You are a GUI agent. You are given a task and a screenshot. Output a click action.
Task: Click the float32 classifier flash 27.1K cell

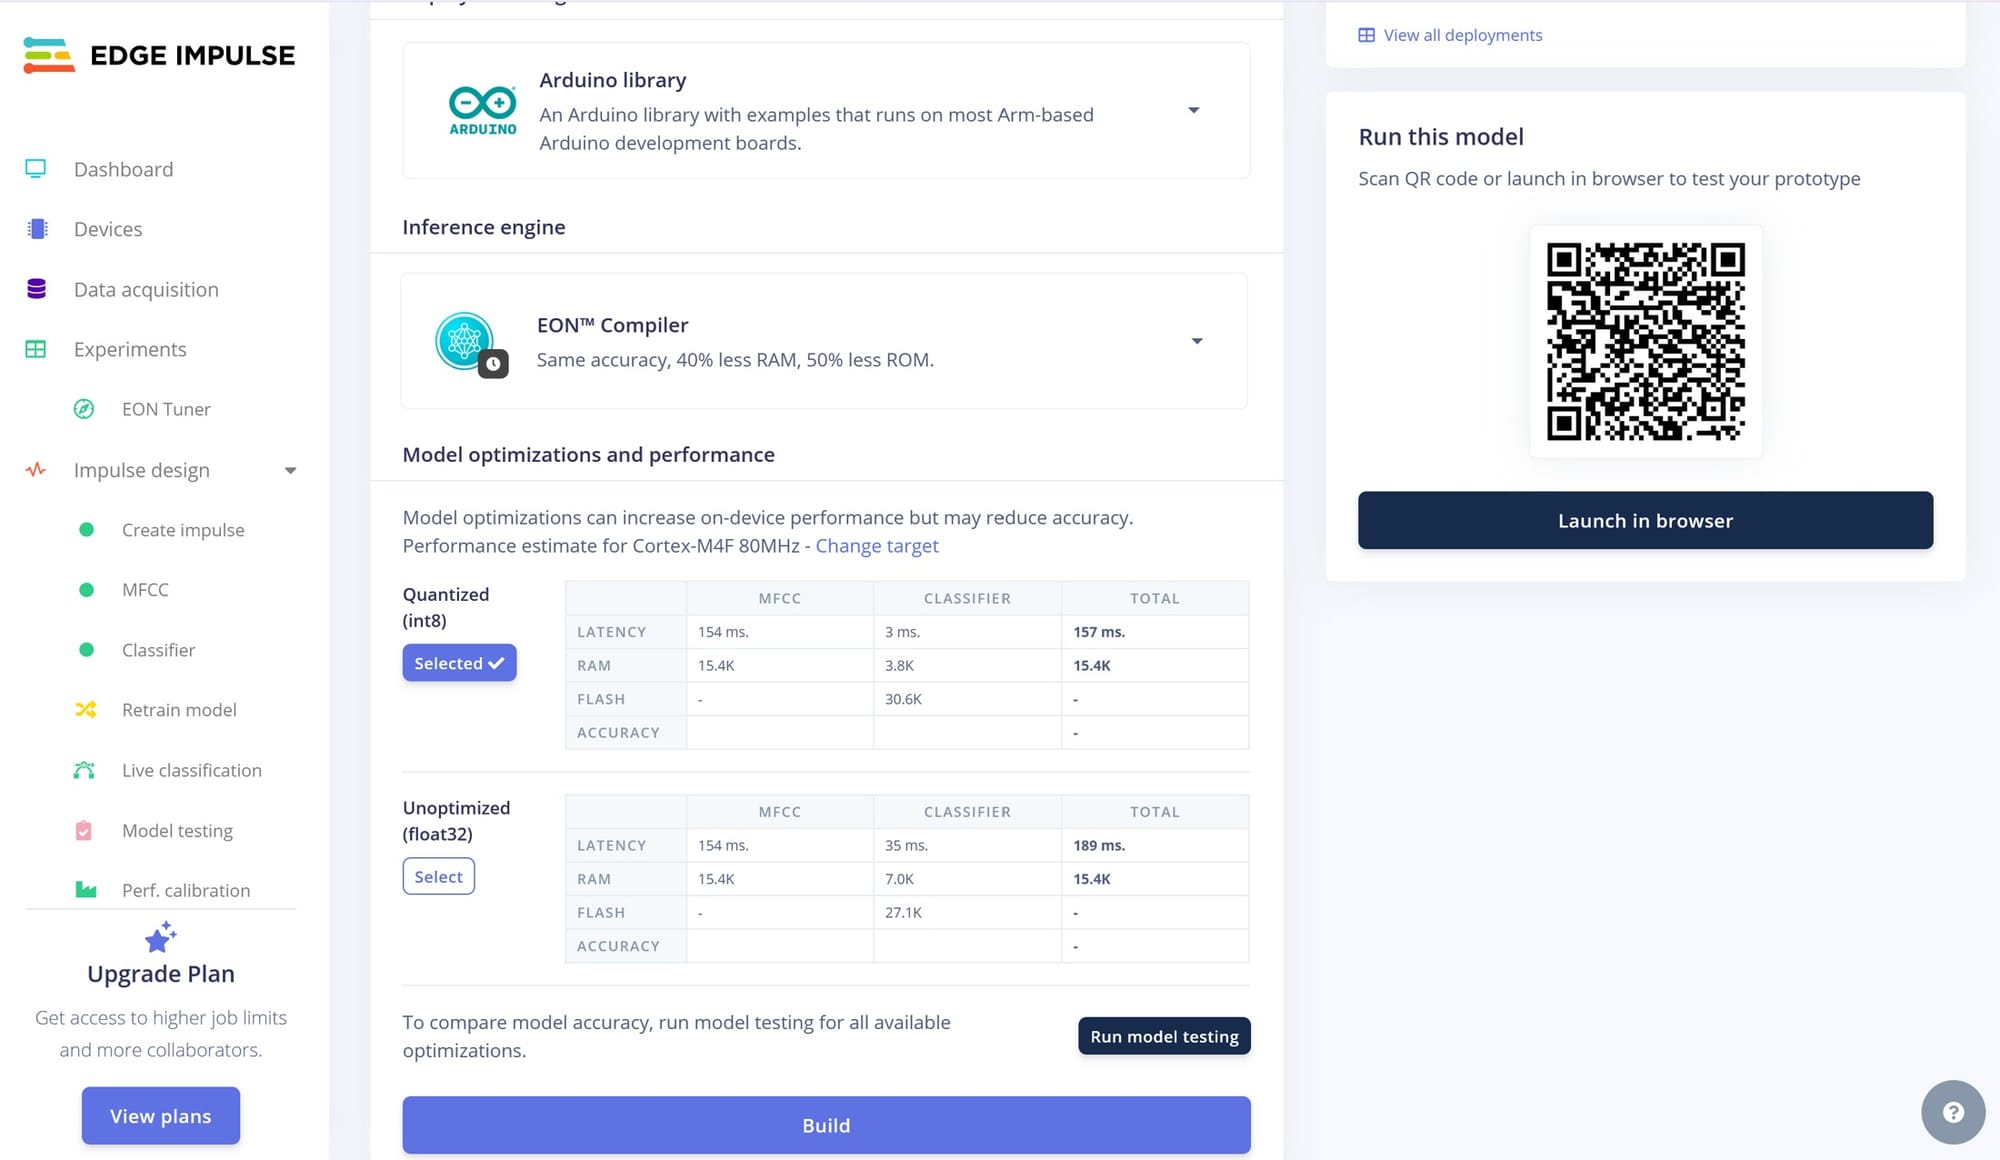click(x=967, y=912)
